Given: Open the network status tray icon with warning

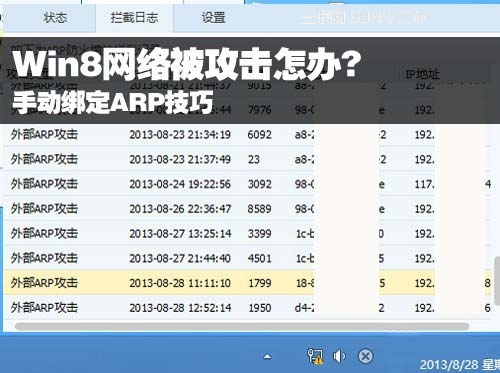Looking at the screenshot, I should (x=315, y=356).
